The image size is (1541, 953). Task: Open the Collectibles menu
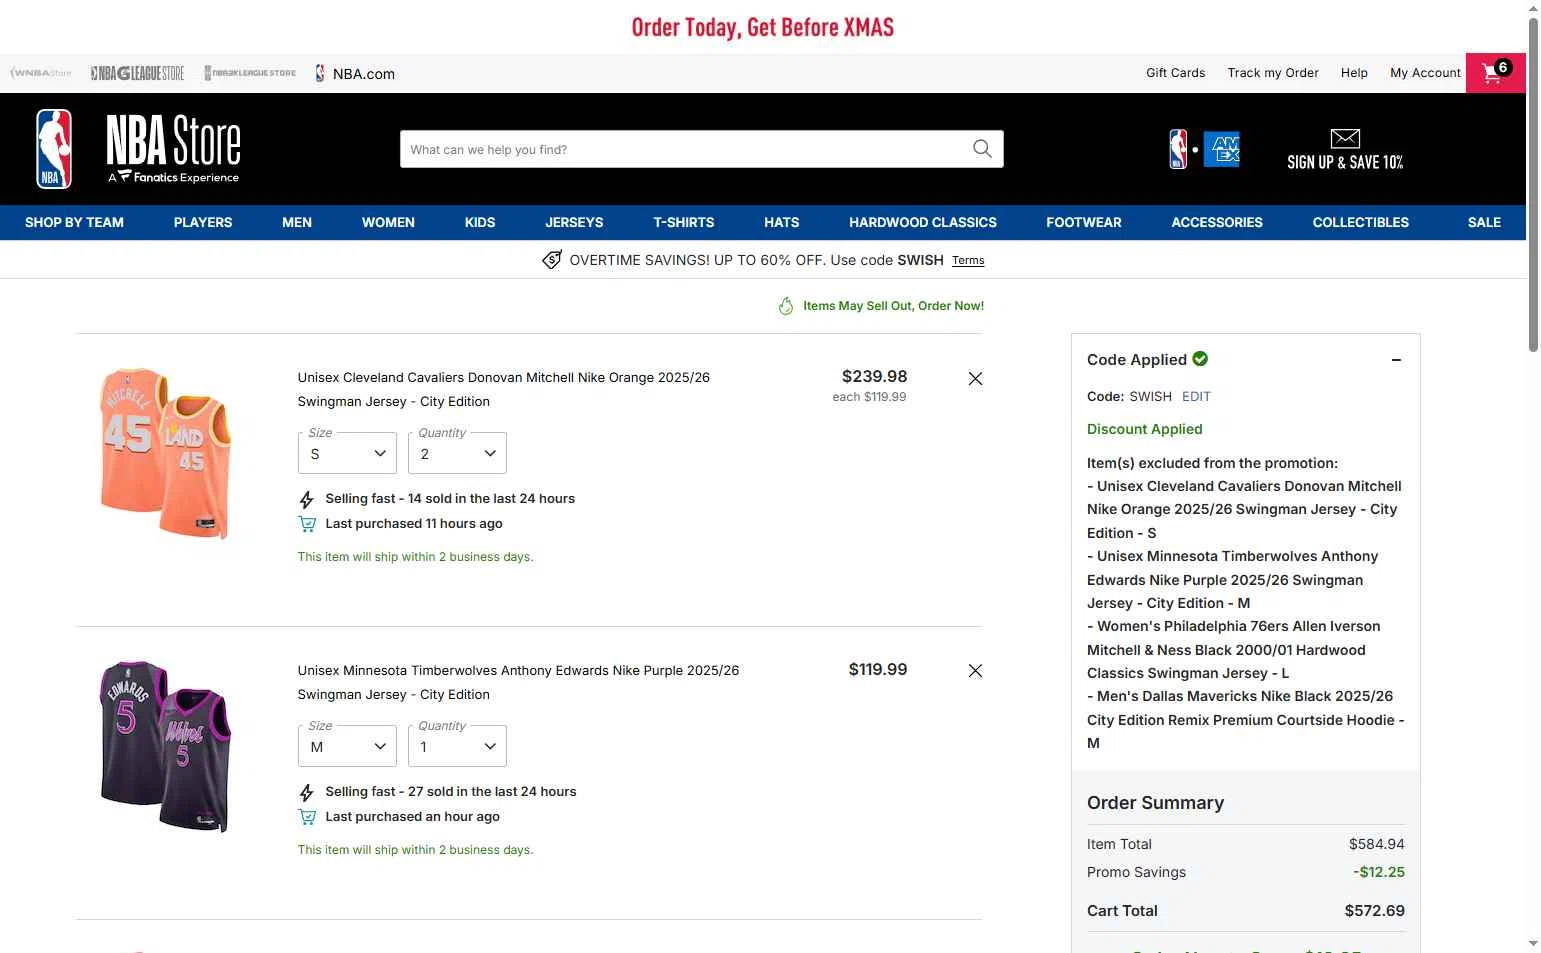(x=1361, y=222)
